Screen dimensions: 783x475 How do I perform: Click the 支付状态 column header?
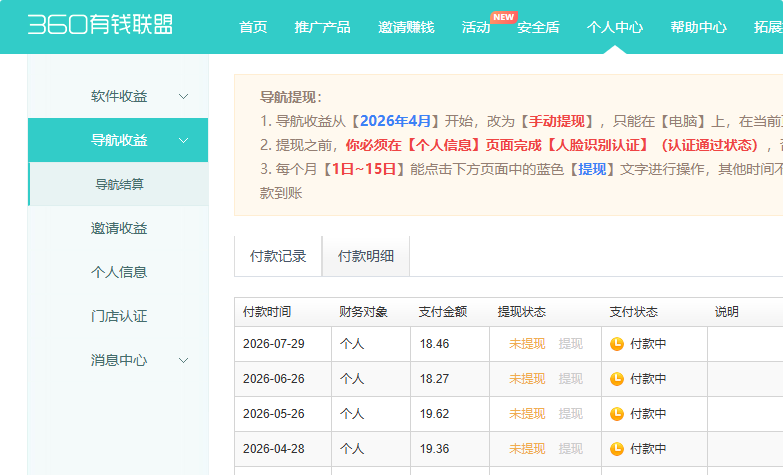[634, 312]
